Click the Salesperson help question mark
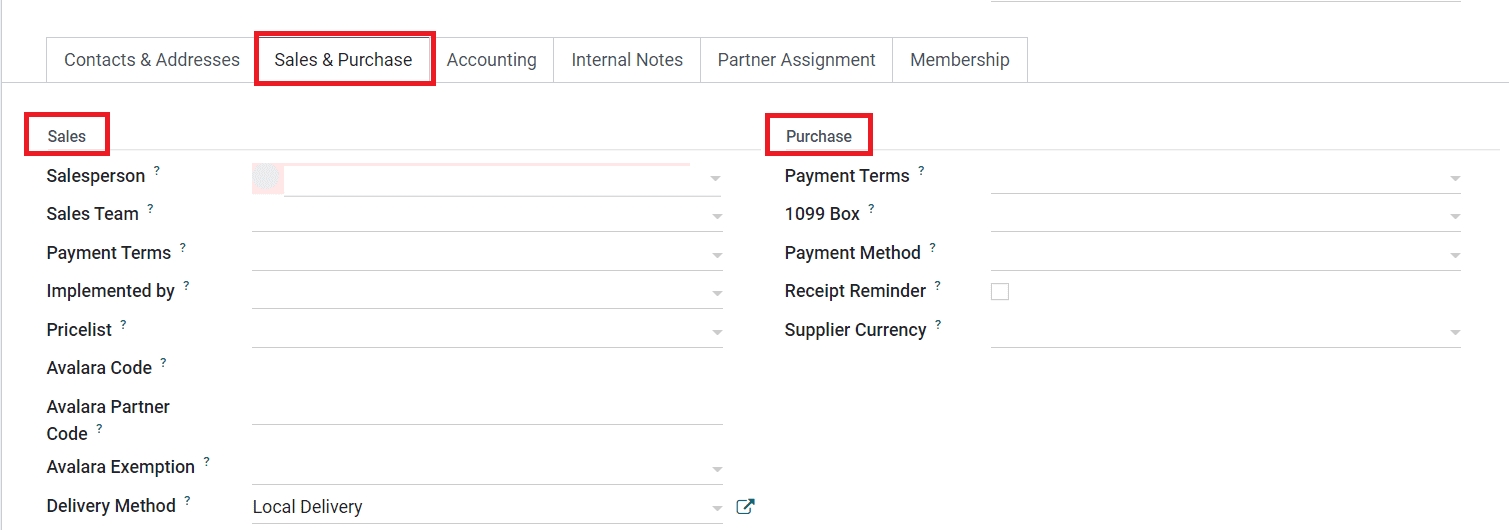Viewport: 1509px width, 530px height. click(x=157, y=171)
